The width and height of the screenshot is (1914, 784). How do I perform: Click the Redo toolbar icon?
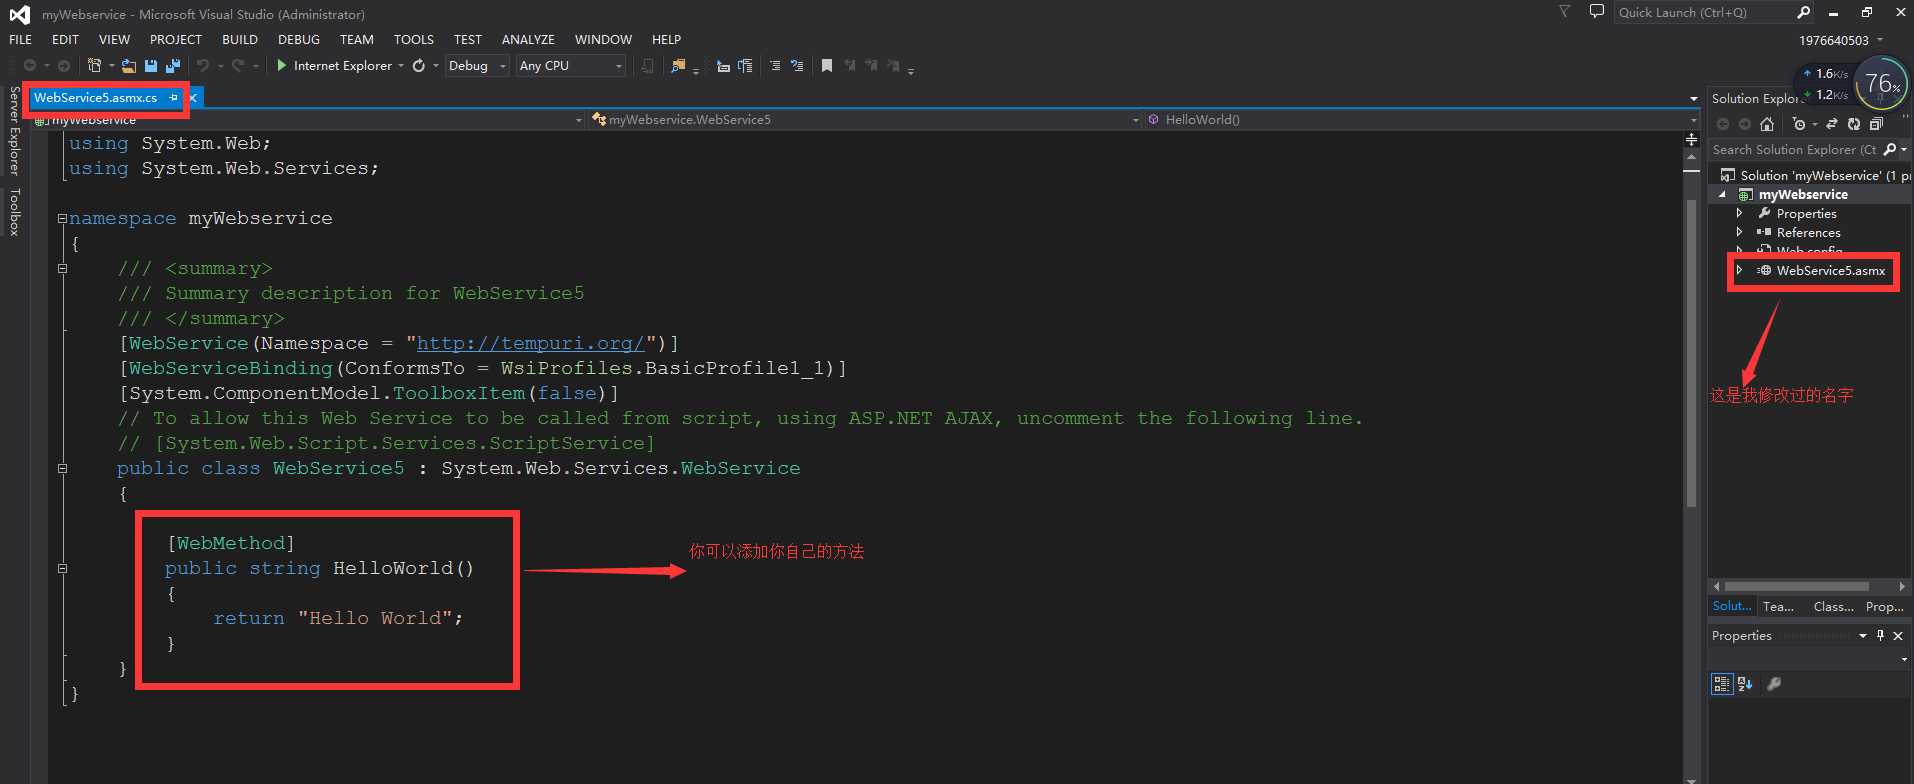tap(237, 65)
